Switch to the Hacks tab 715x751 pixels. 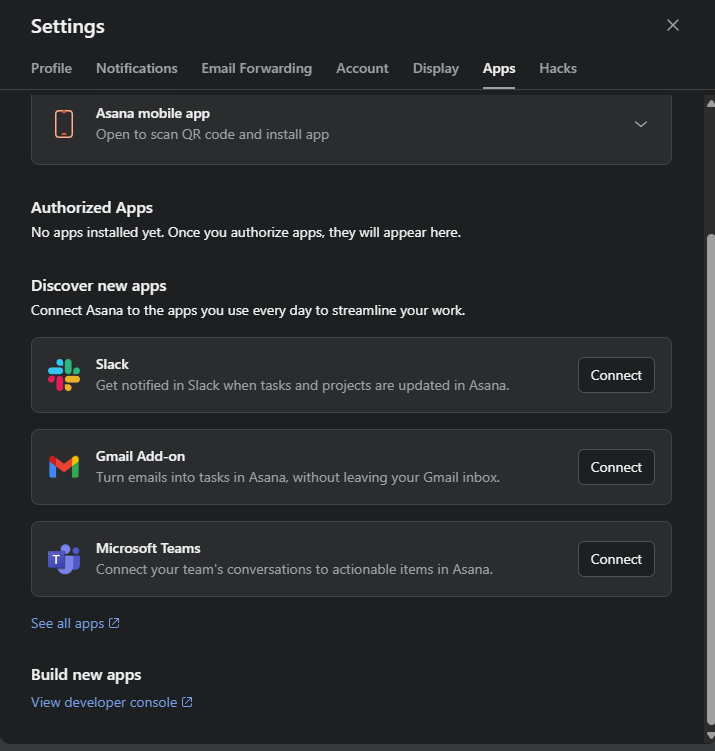558,68
